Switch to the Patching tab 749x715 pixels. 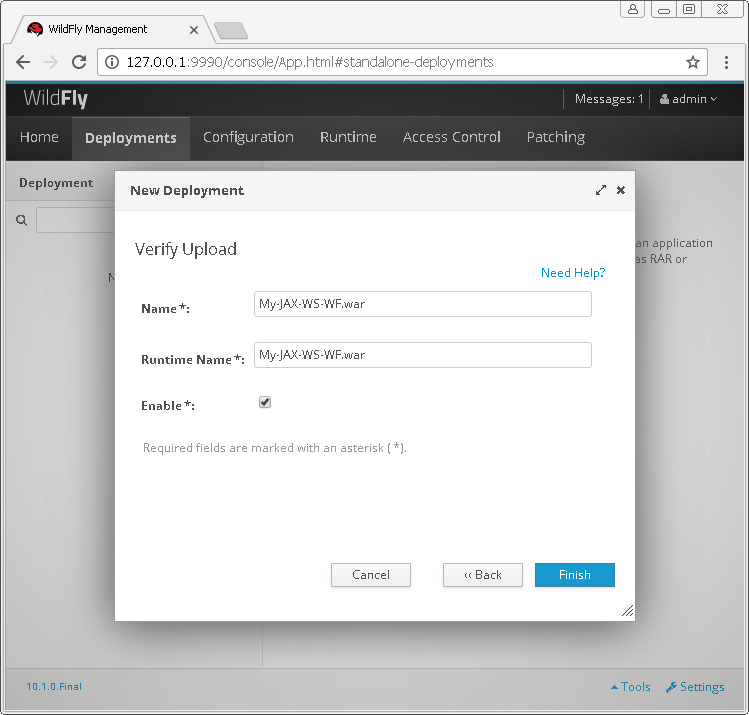(556, 137)
